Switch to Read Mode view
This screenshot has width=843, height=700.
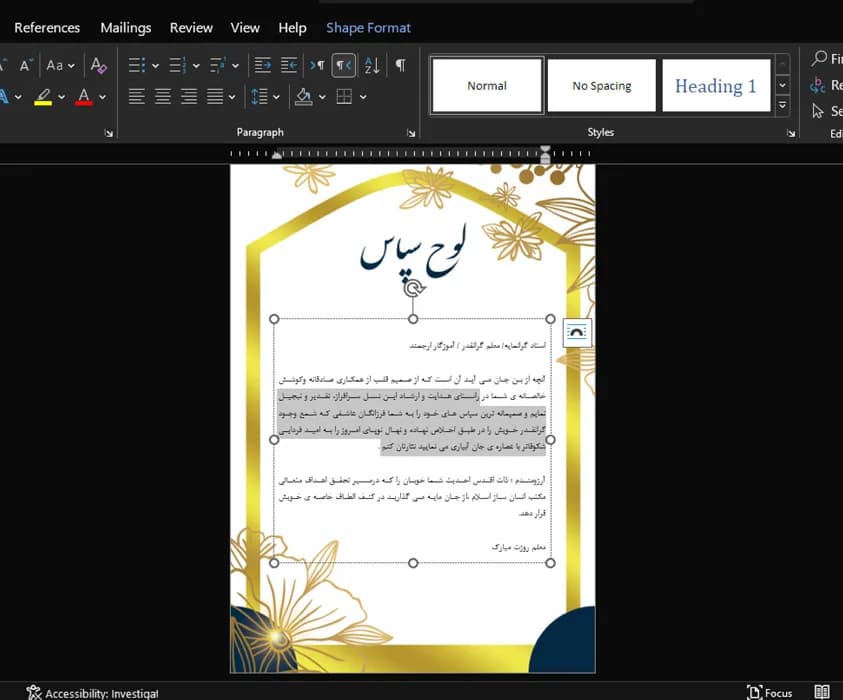pyautogui.click(x=822, y=692)
